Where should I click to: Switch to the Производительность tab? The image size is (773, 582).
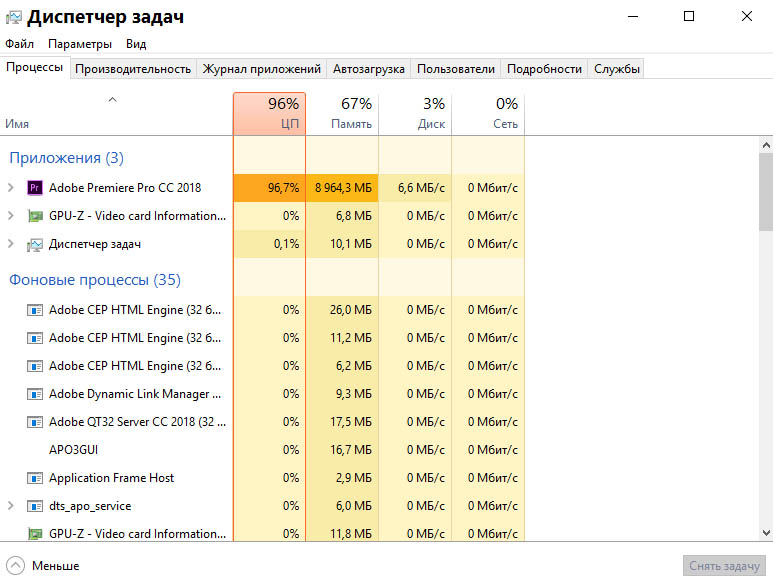point(133,69)
